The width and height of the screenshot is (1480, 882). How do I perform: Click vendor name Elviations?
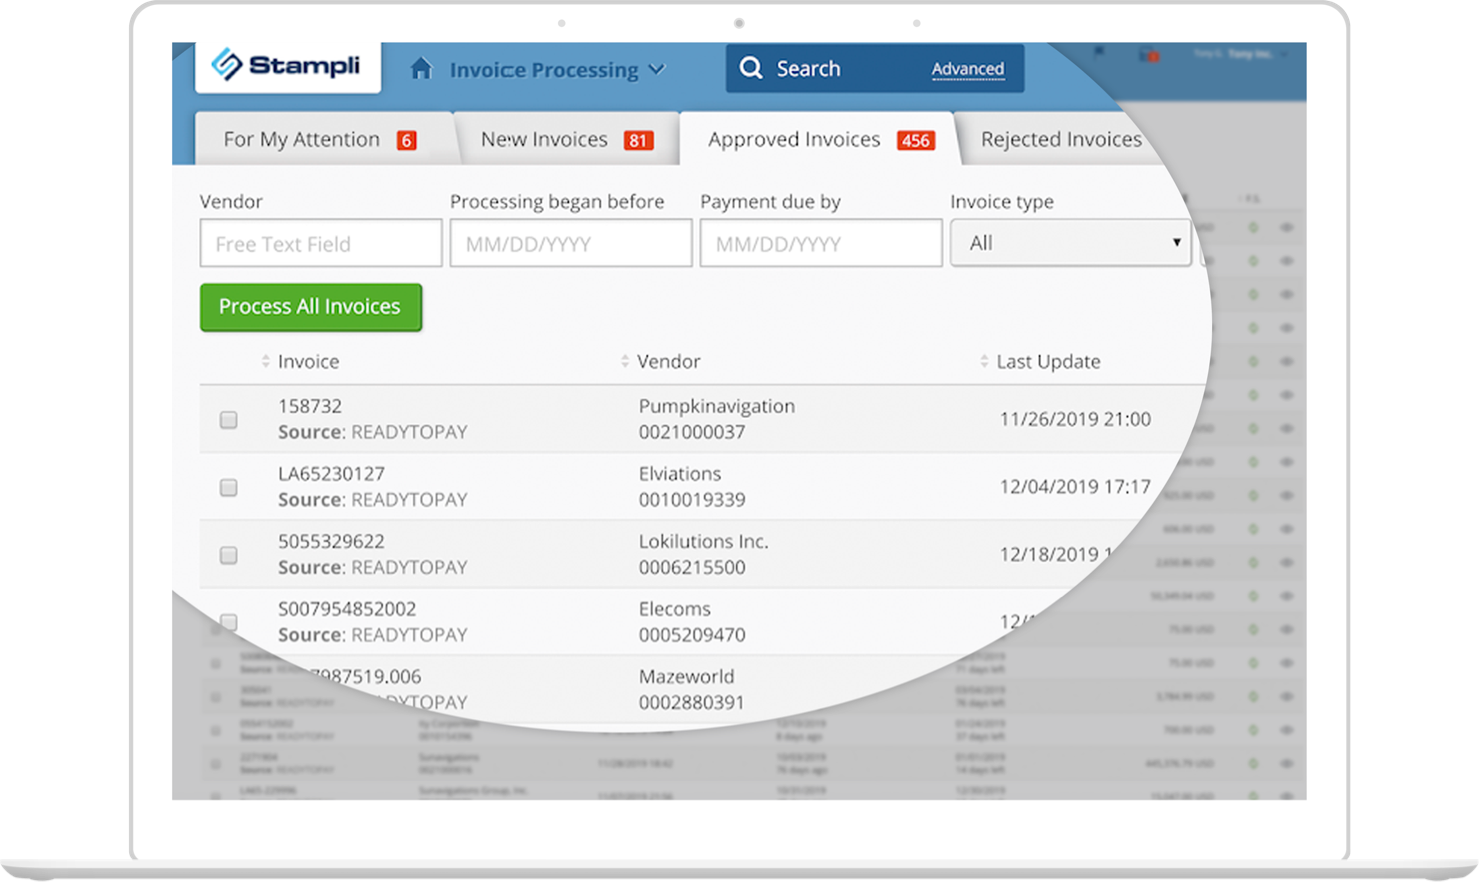pos(680,474)
